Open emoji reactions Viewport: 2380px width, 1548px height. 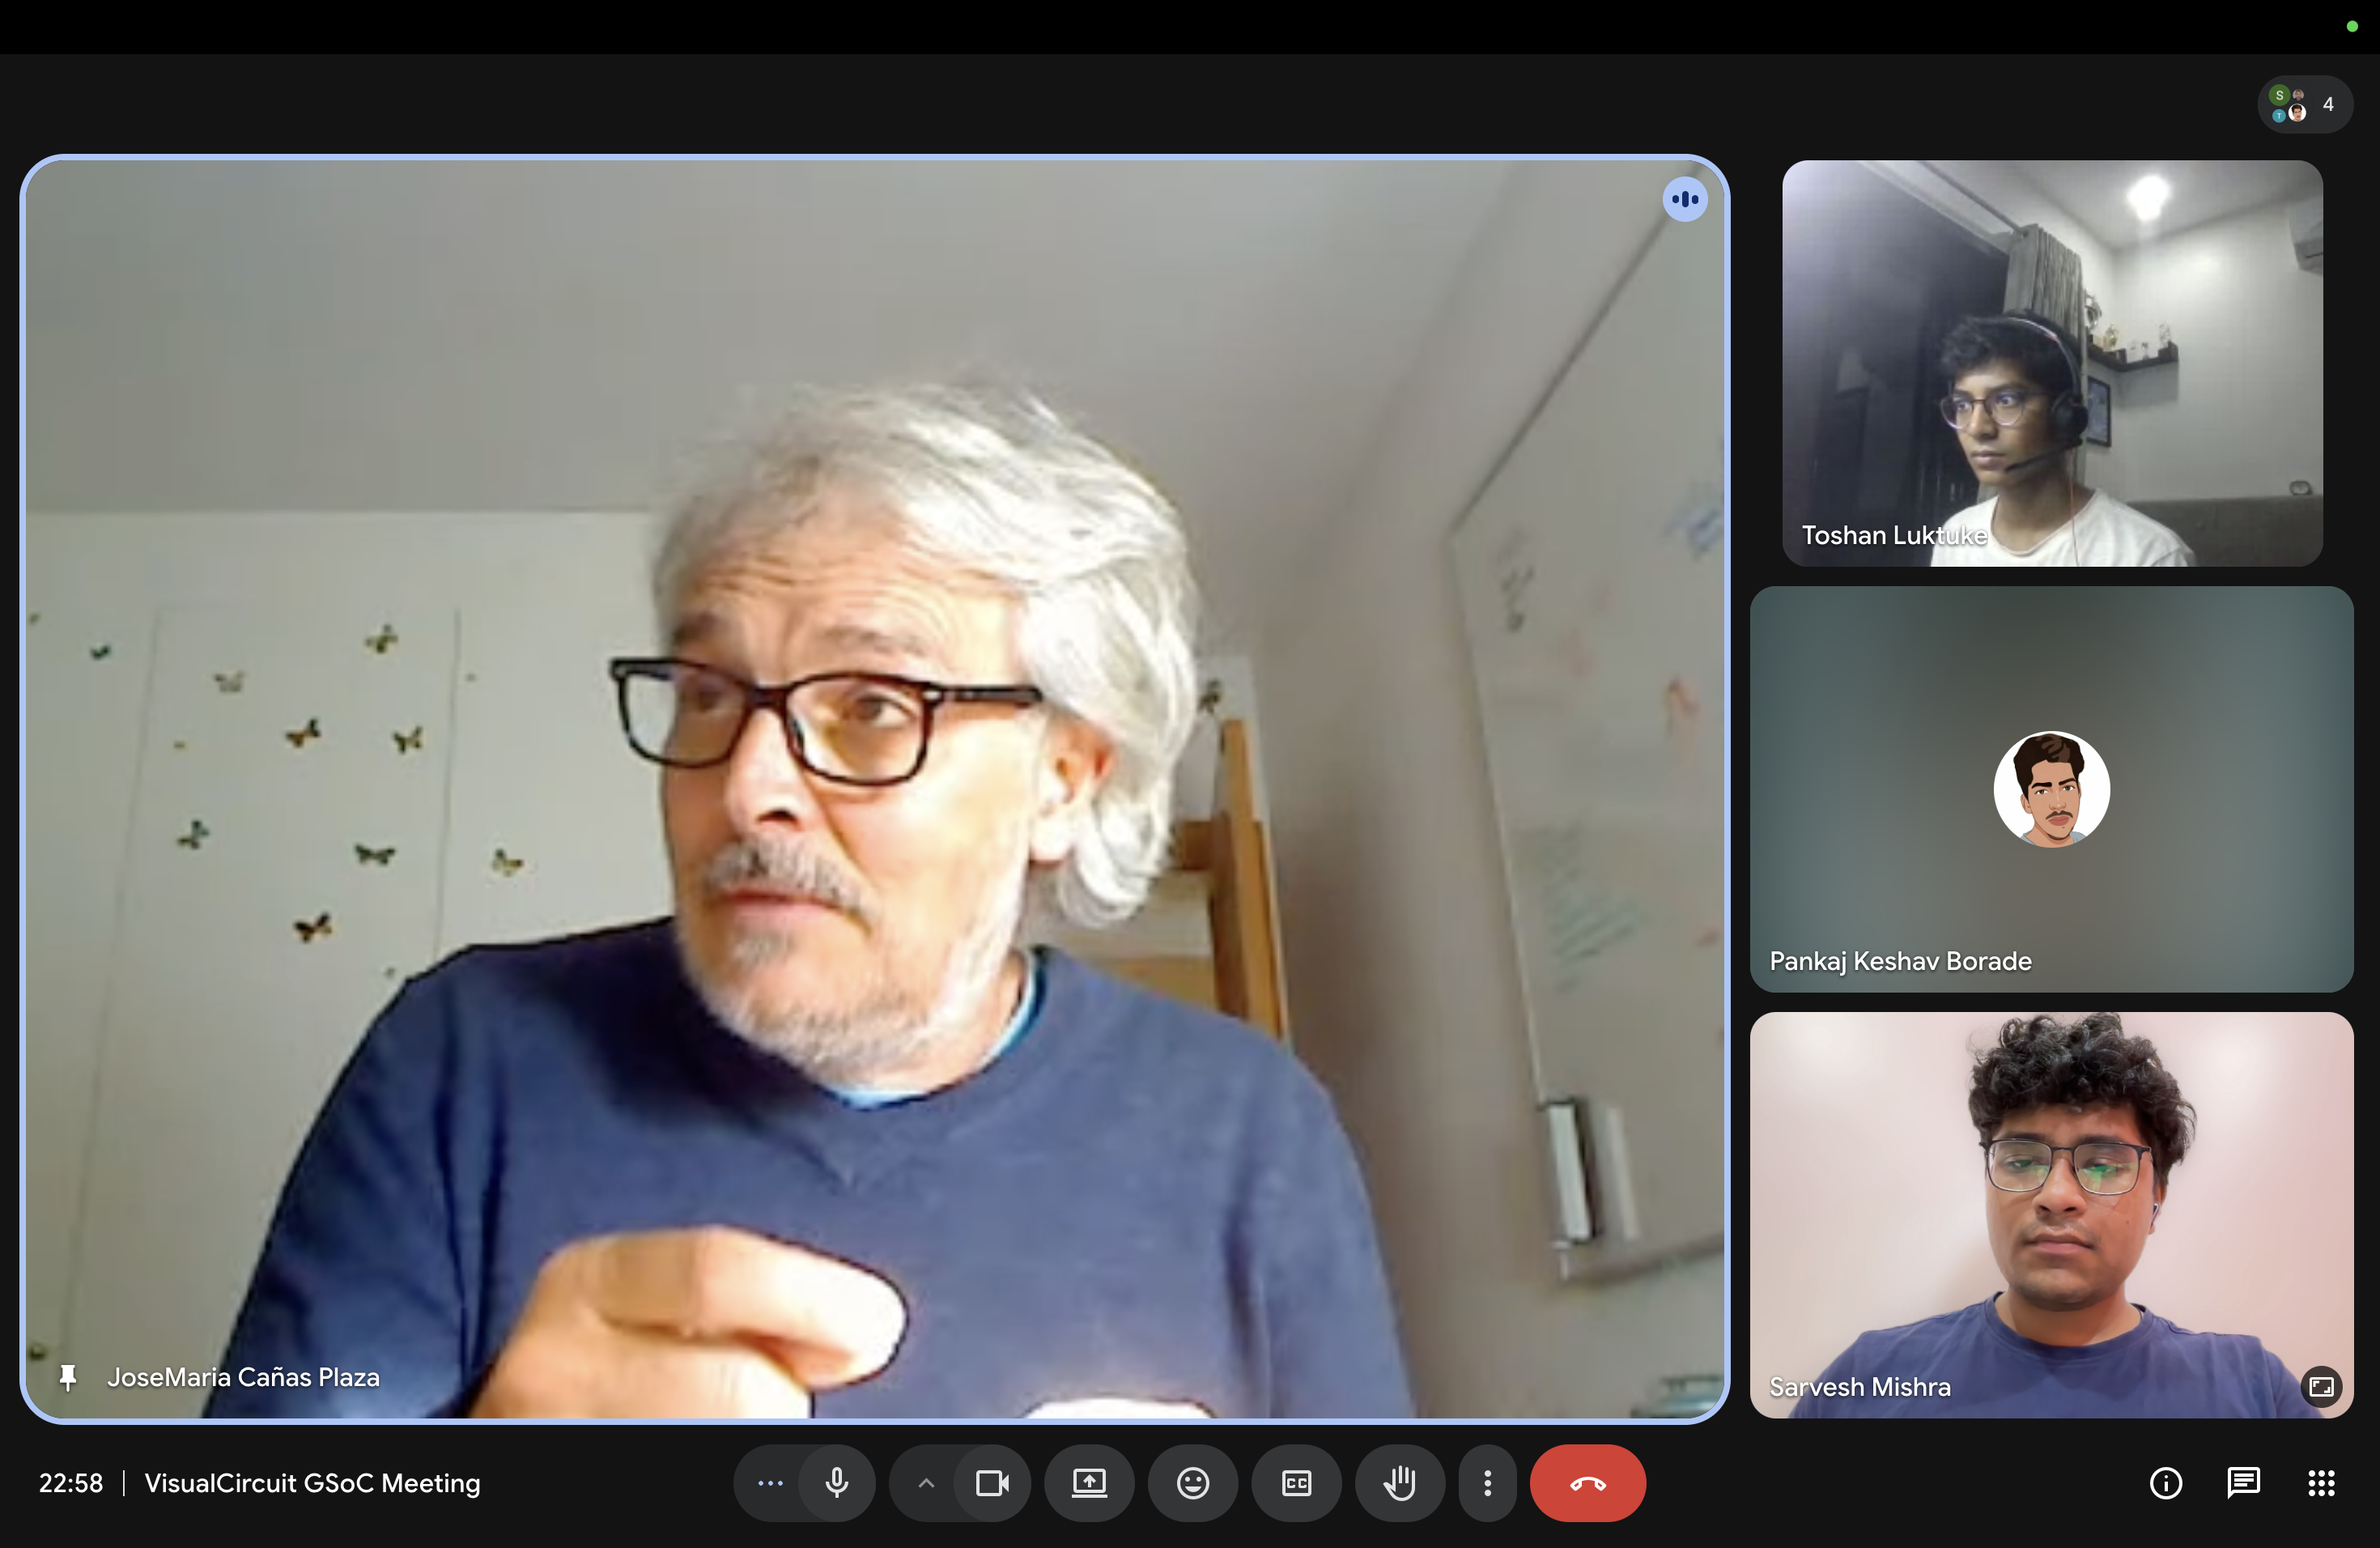point(1193,1482)
